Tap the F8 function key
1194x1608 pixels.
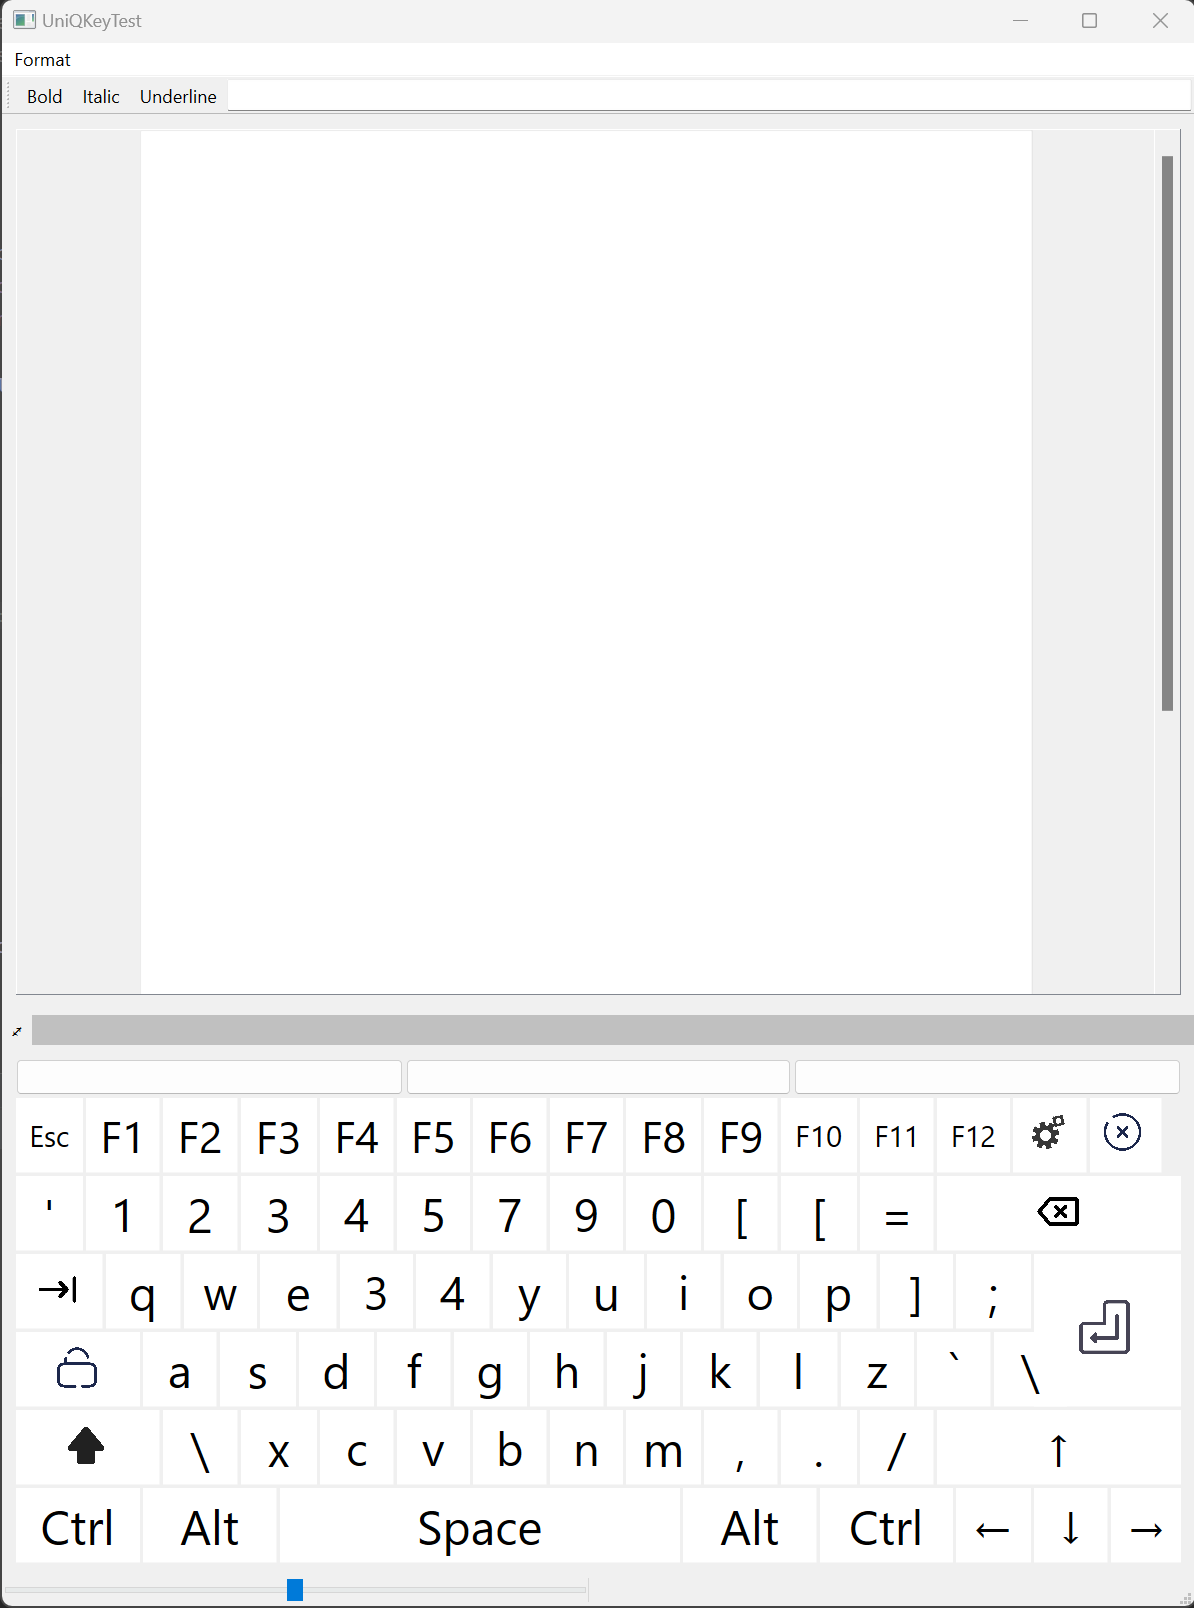point(664,1136)
